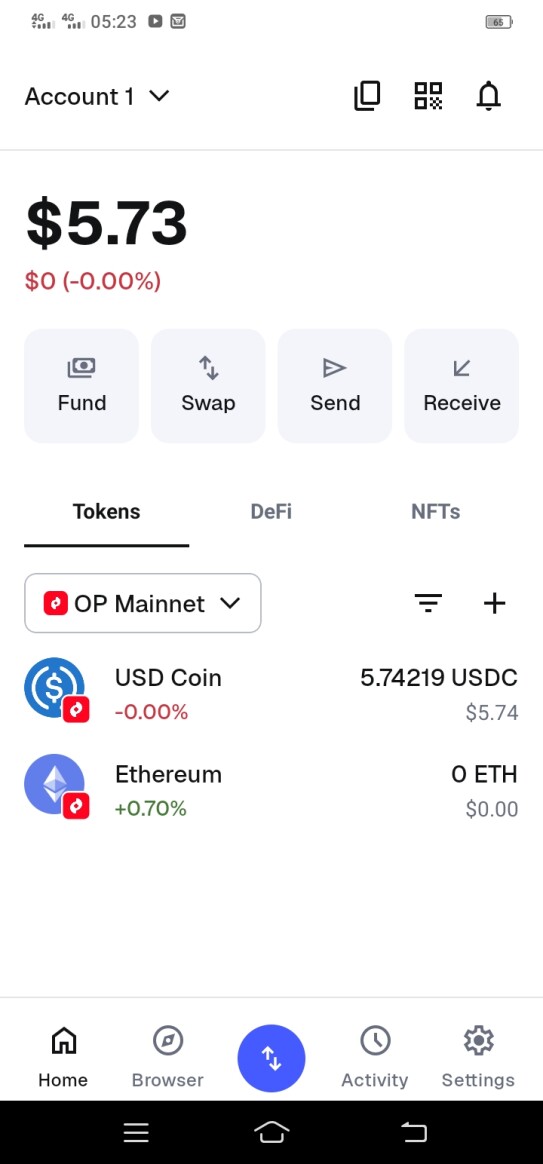
Task: Tap the Fund button
Action: (x=82, y=386)
